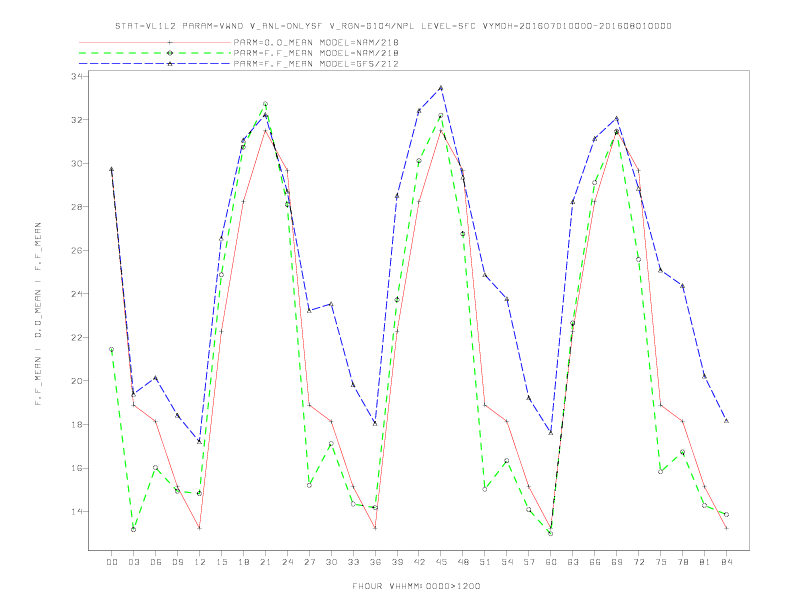Viewport: 792px width, 612px height.
Task: Click y-axis tick label 16
Action: 77,468
